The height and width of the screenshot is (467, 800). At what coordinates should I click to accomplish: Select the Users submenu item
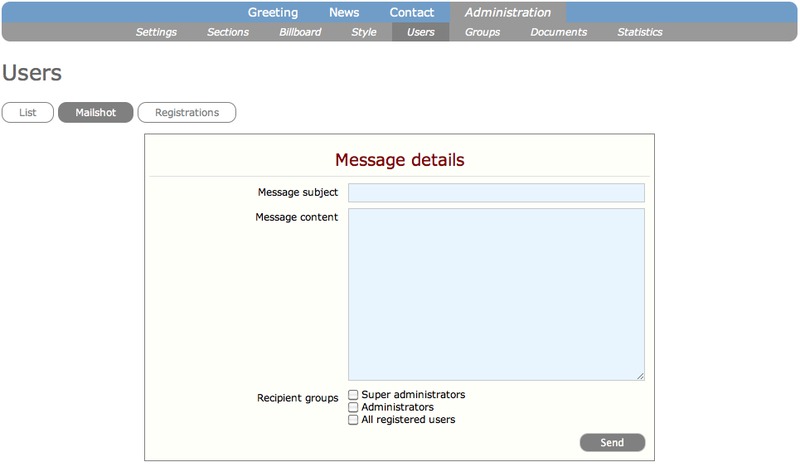click(420, 32)
